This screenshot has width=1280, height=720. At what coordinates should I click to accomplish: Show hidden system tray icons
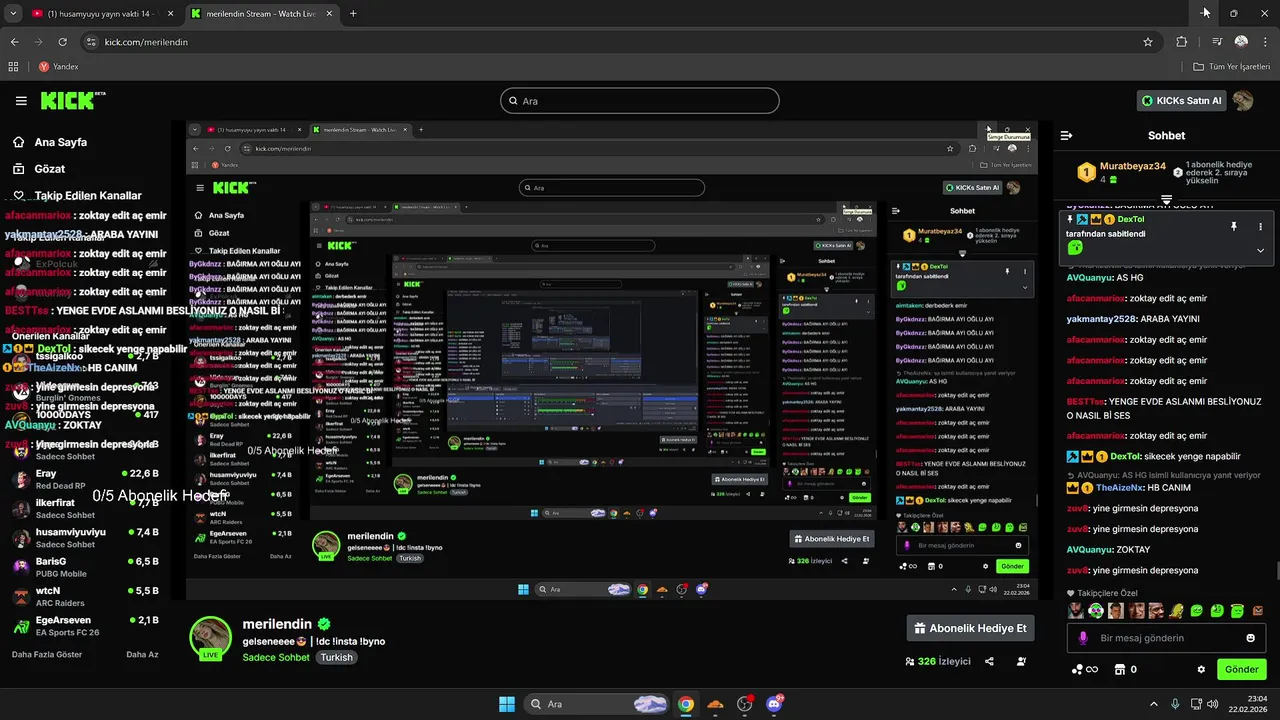click(x=1154, y=704)
